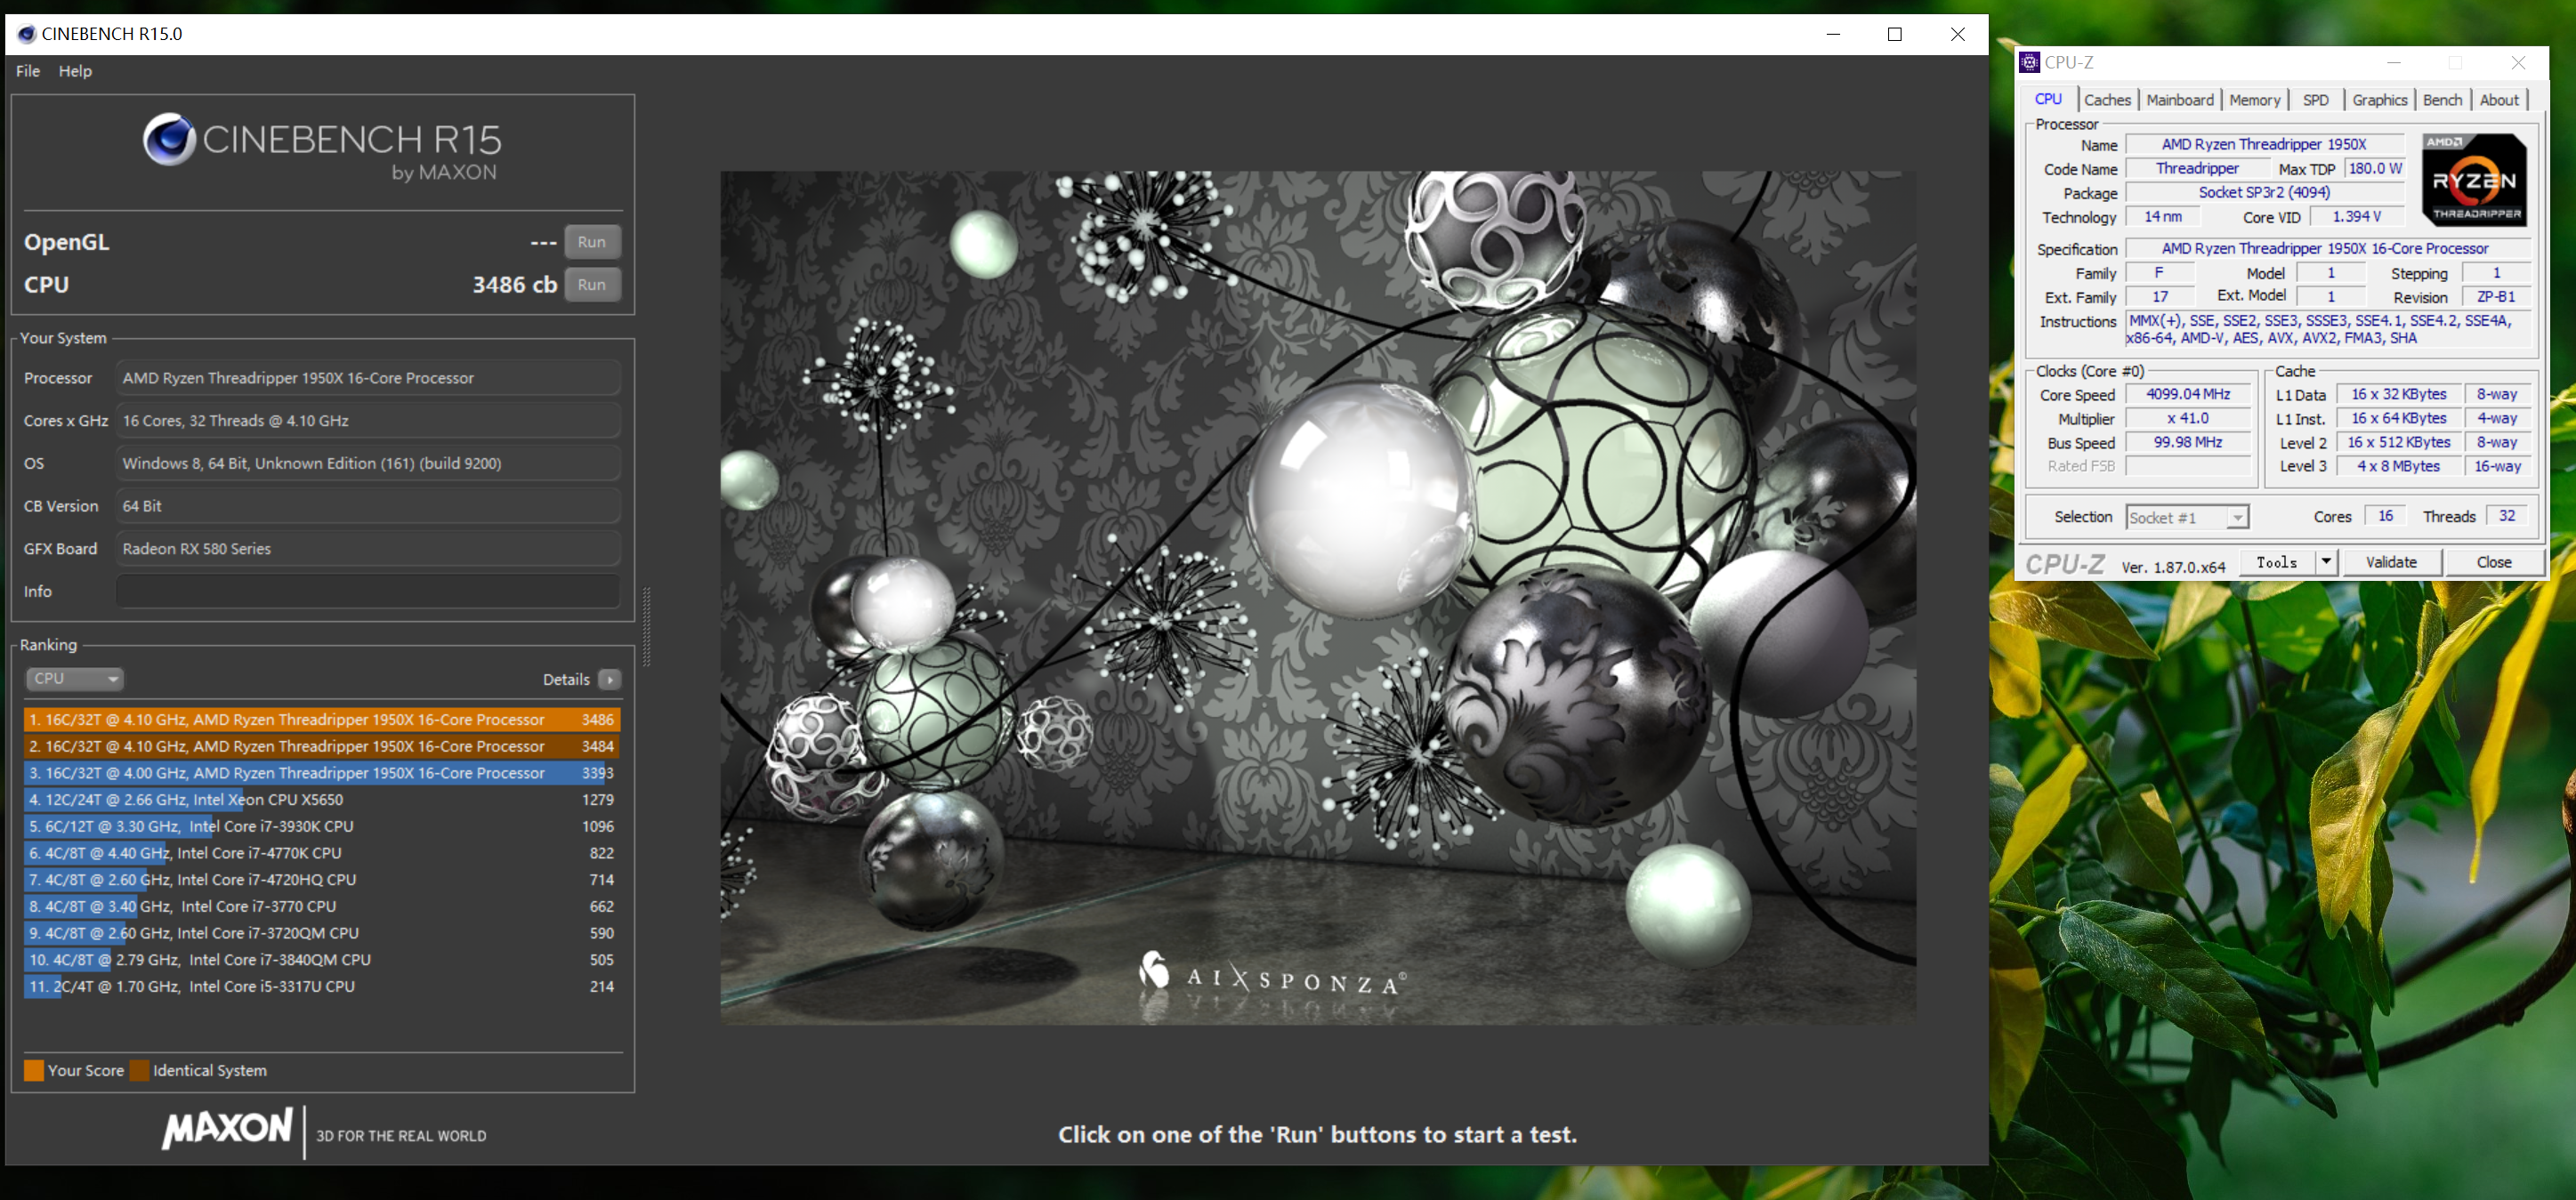Click the CPU-Z title bar icon

[x=2029, y=62]
